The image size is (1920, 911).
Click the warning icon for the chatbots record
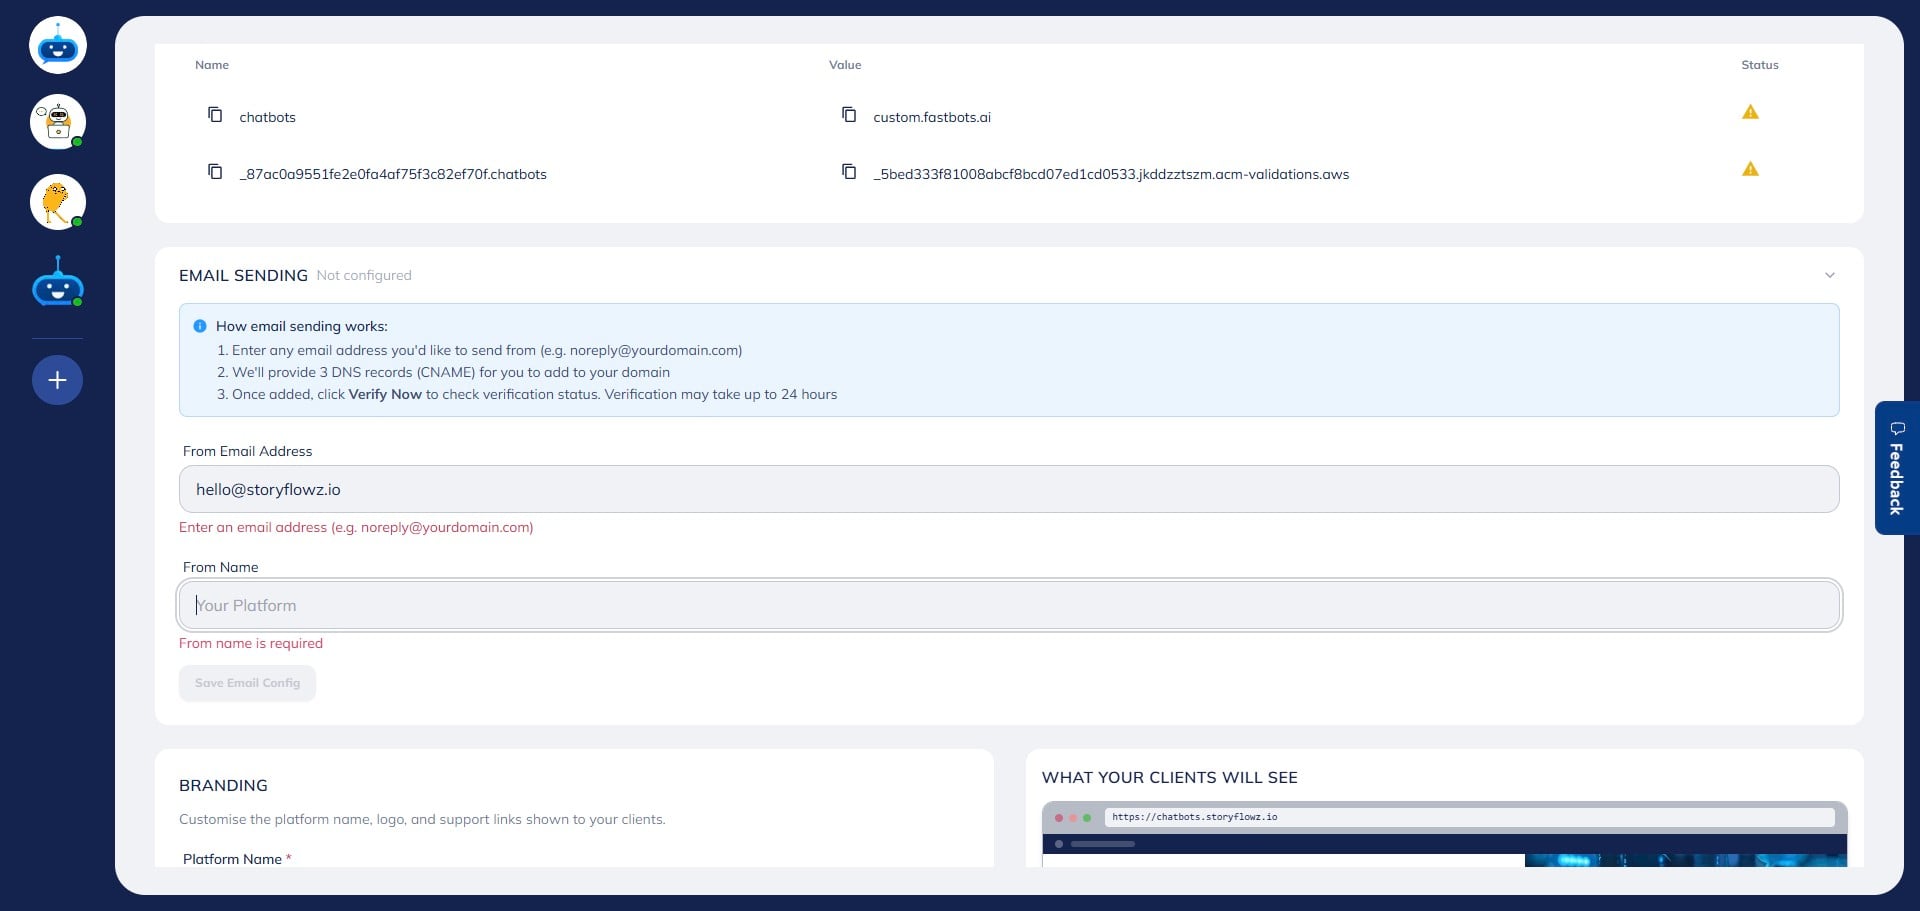(x=1750, y=111)
